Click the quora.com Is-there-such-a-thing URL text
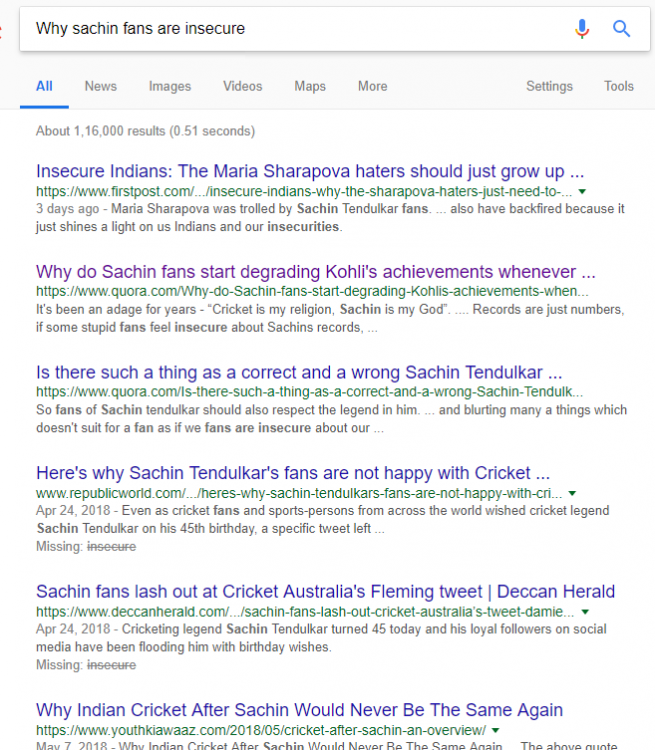Viewport: 655px width, 750px height. pos(309,391)
